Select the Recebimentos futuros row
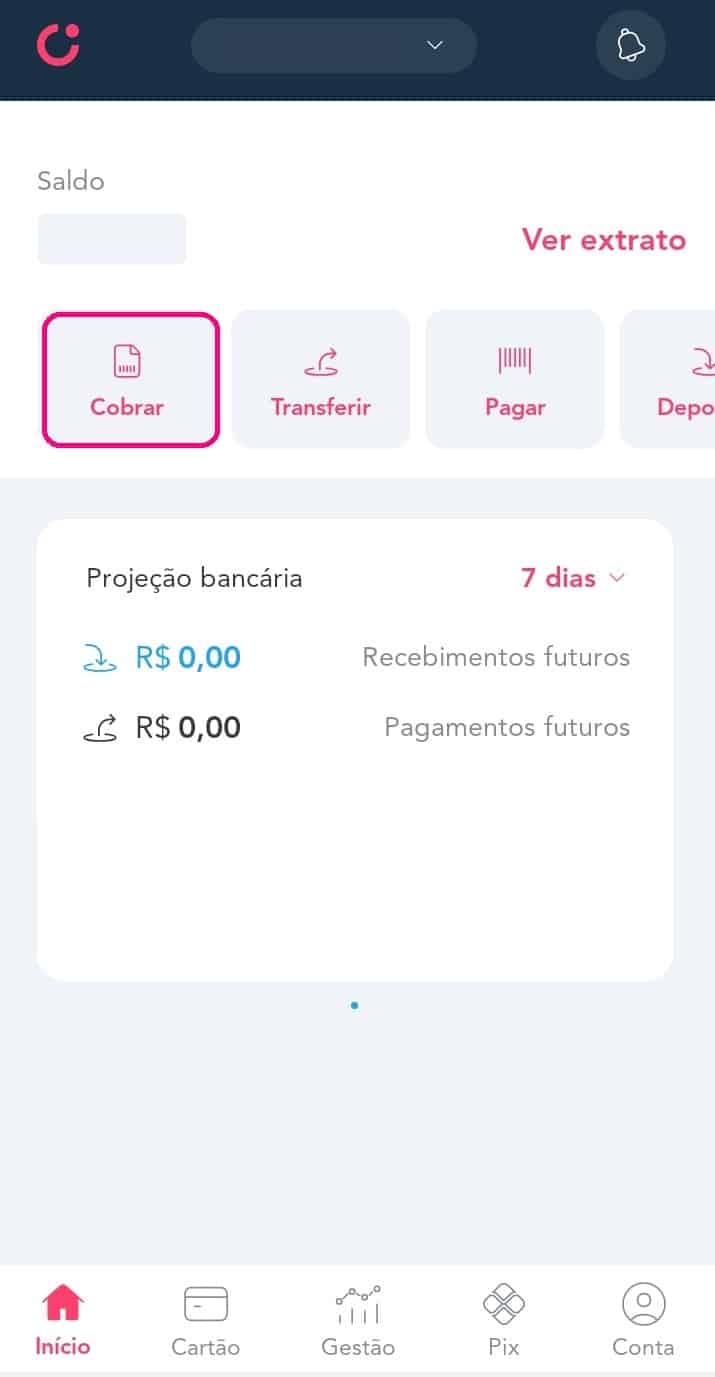 [356, 658]
